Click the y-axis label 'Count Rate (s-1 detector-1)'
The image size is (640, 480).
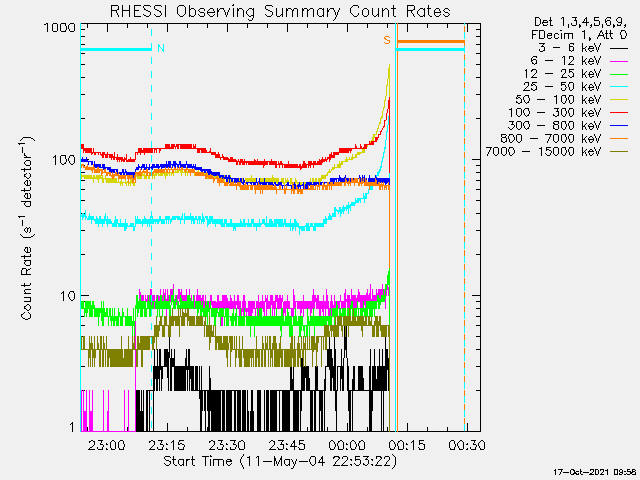coord(27,229)
